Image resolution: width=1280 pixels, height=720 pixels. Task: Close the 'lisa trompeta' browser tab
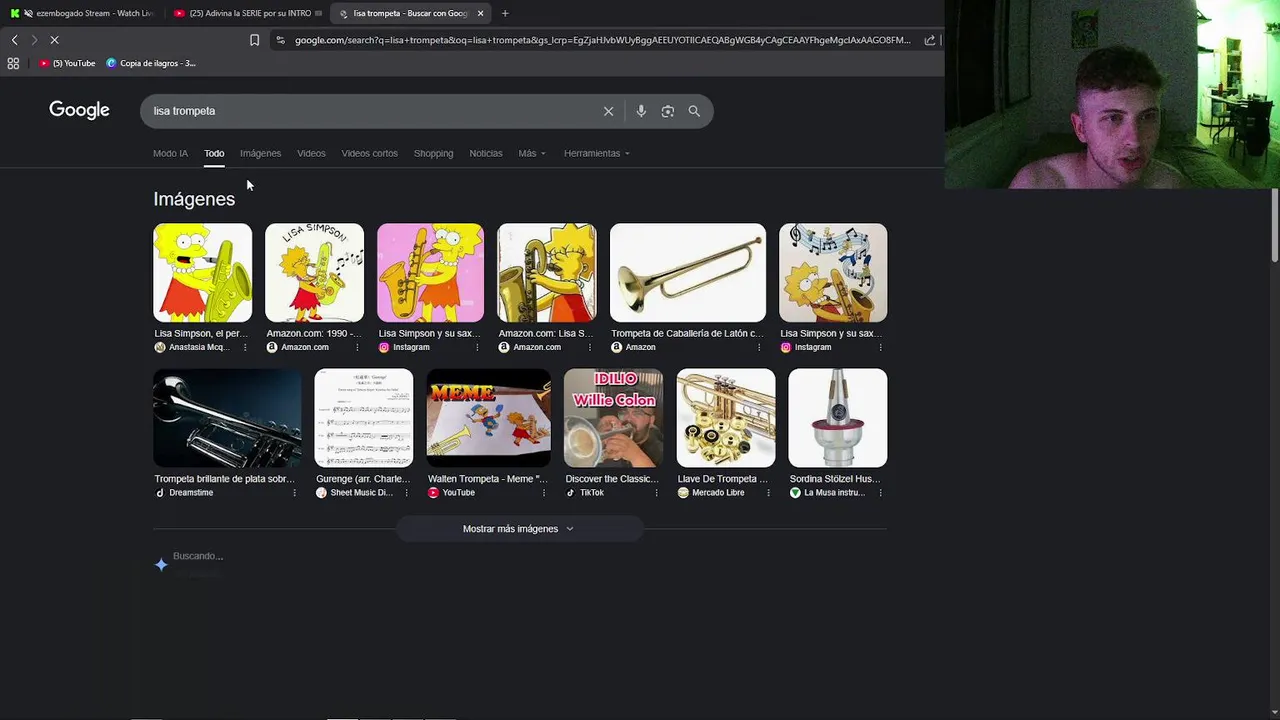click(x=480, y=13)
